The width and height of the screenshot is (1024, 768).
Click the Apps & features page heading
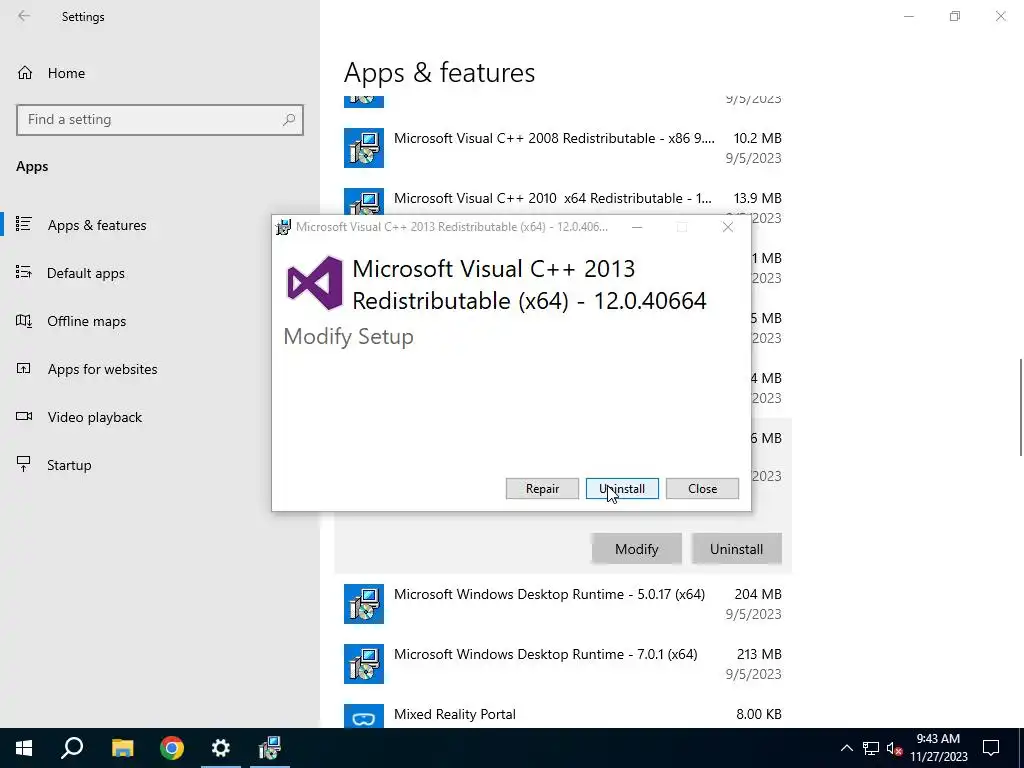440,72
